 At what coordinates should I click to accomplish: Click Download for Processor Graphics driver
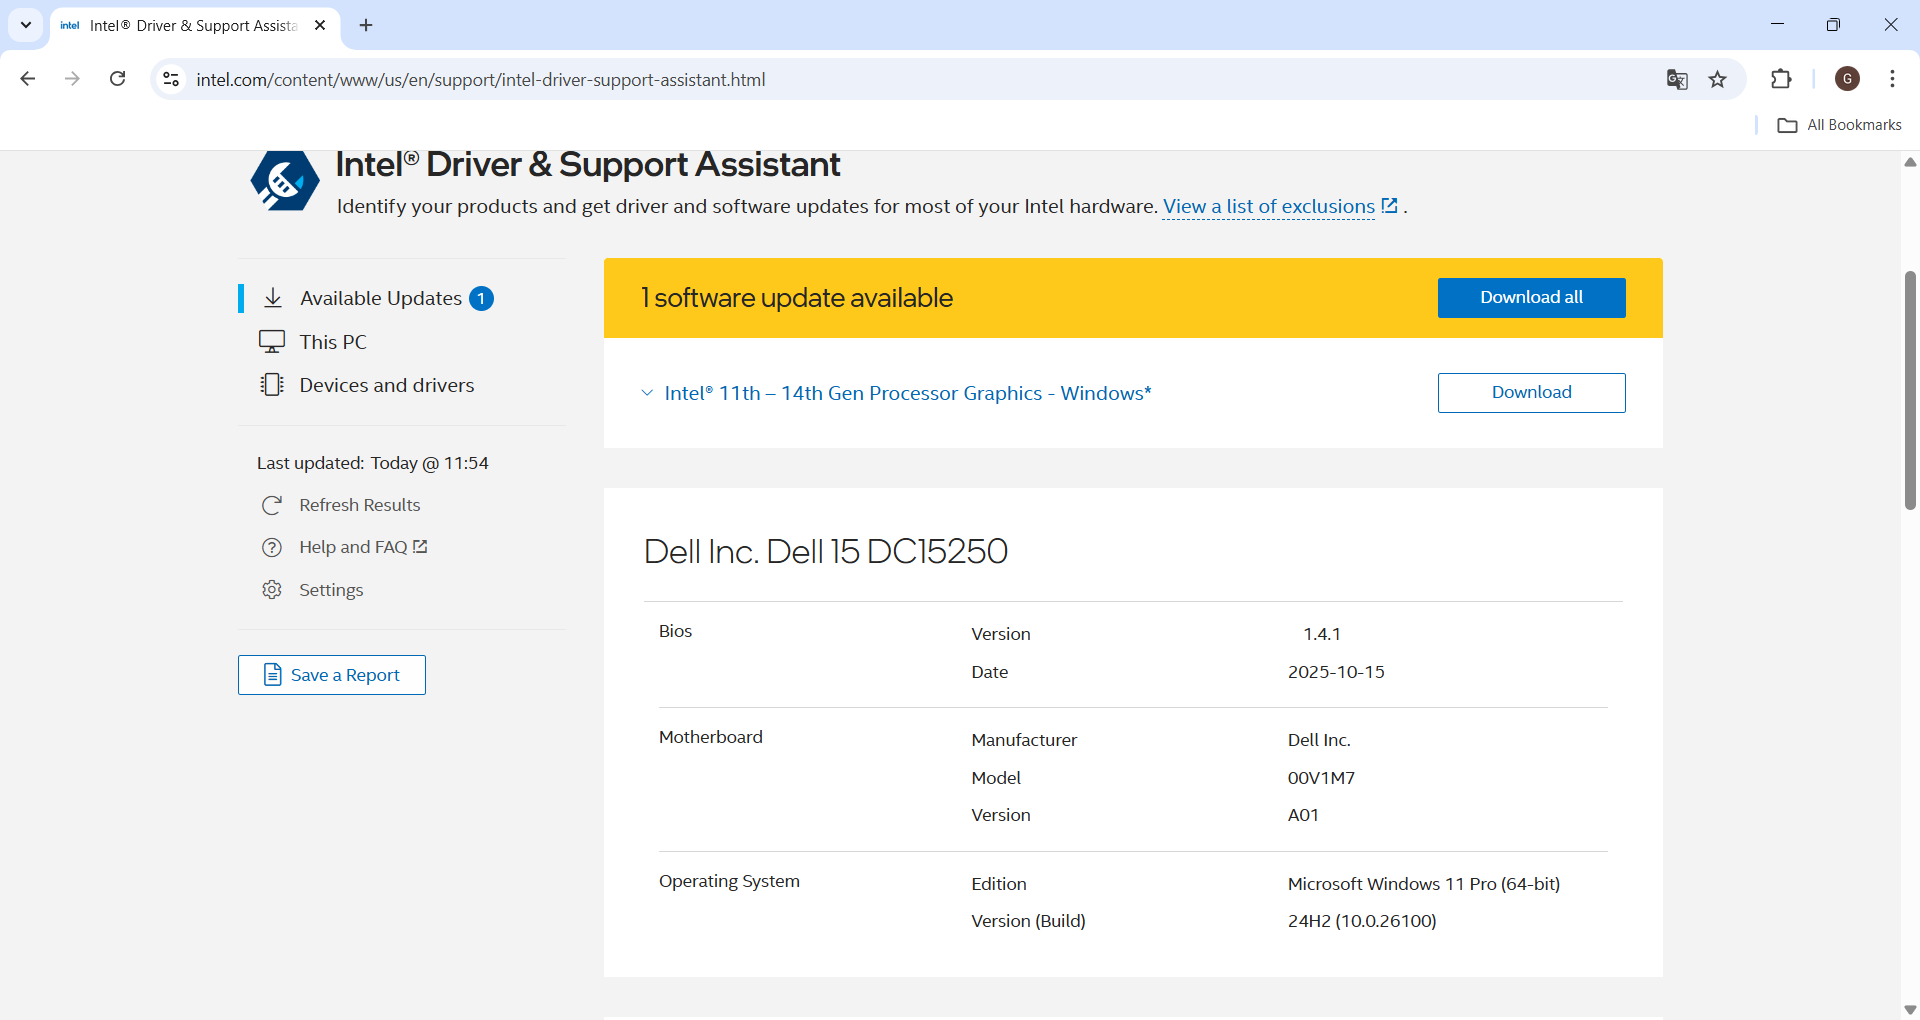1531,393
